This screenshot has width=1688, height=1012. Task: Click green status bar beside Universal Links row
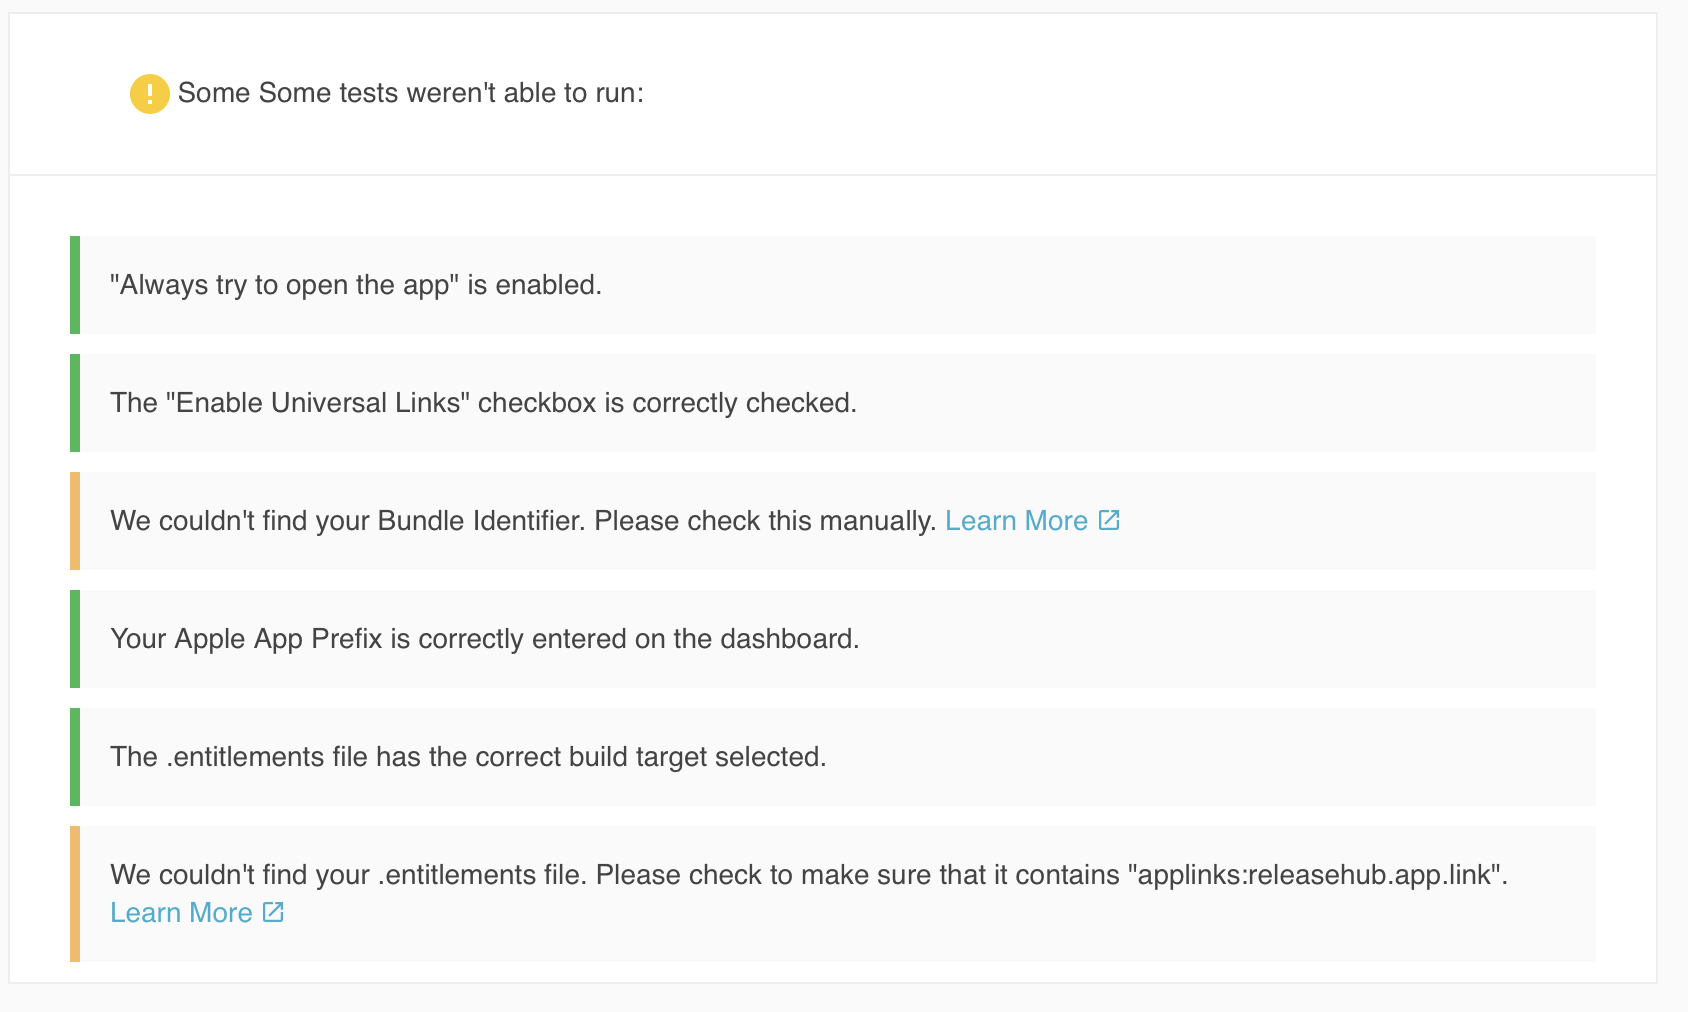point(75,403)
